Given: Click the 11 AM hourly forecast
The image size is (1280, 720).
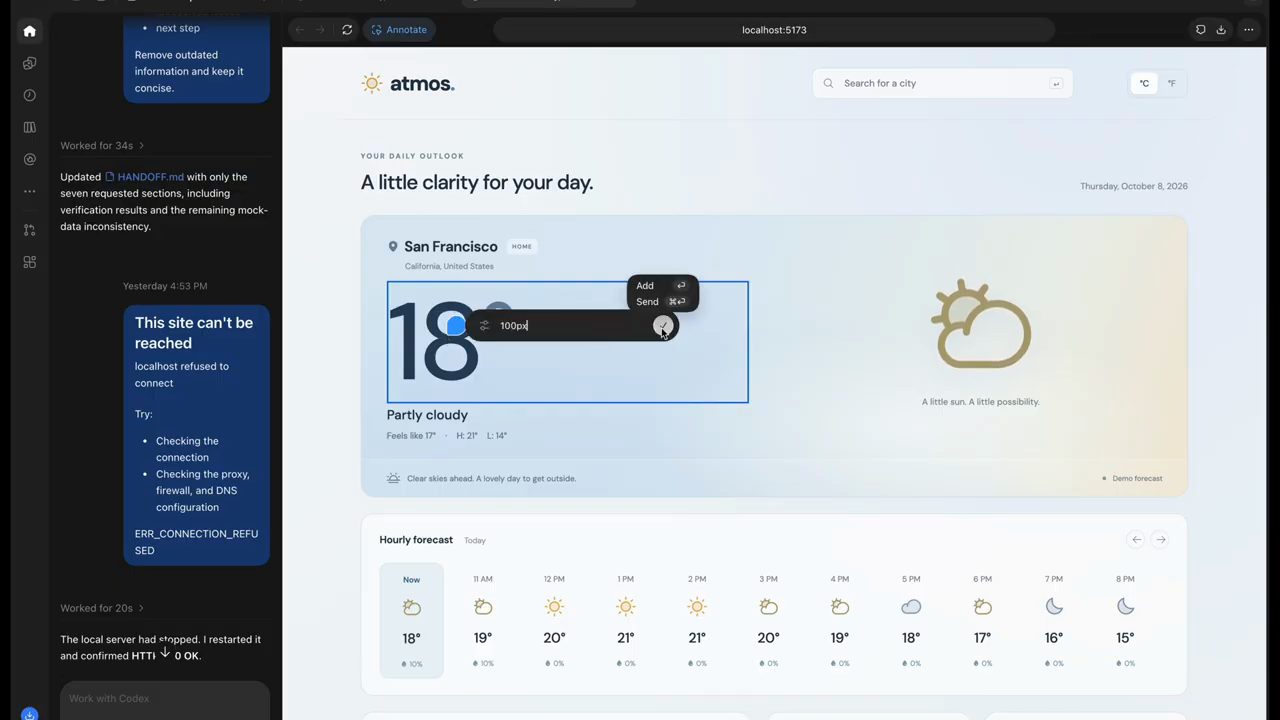Looking at the screenshot, I should pyautogui.click(x=483, y=621).
